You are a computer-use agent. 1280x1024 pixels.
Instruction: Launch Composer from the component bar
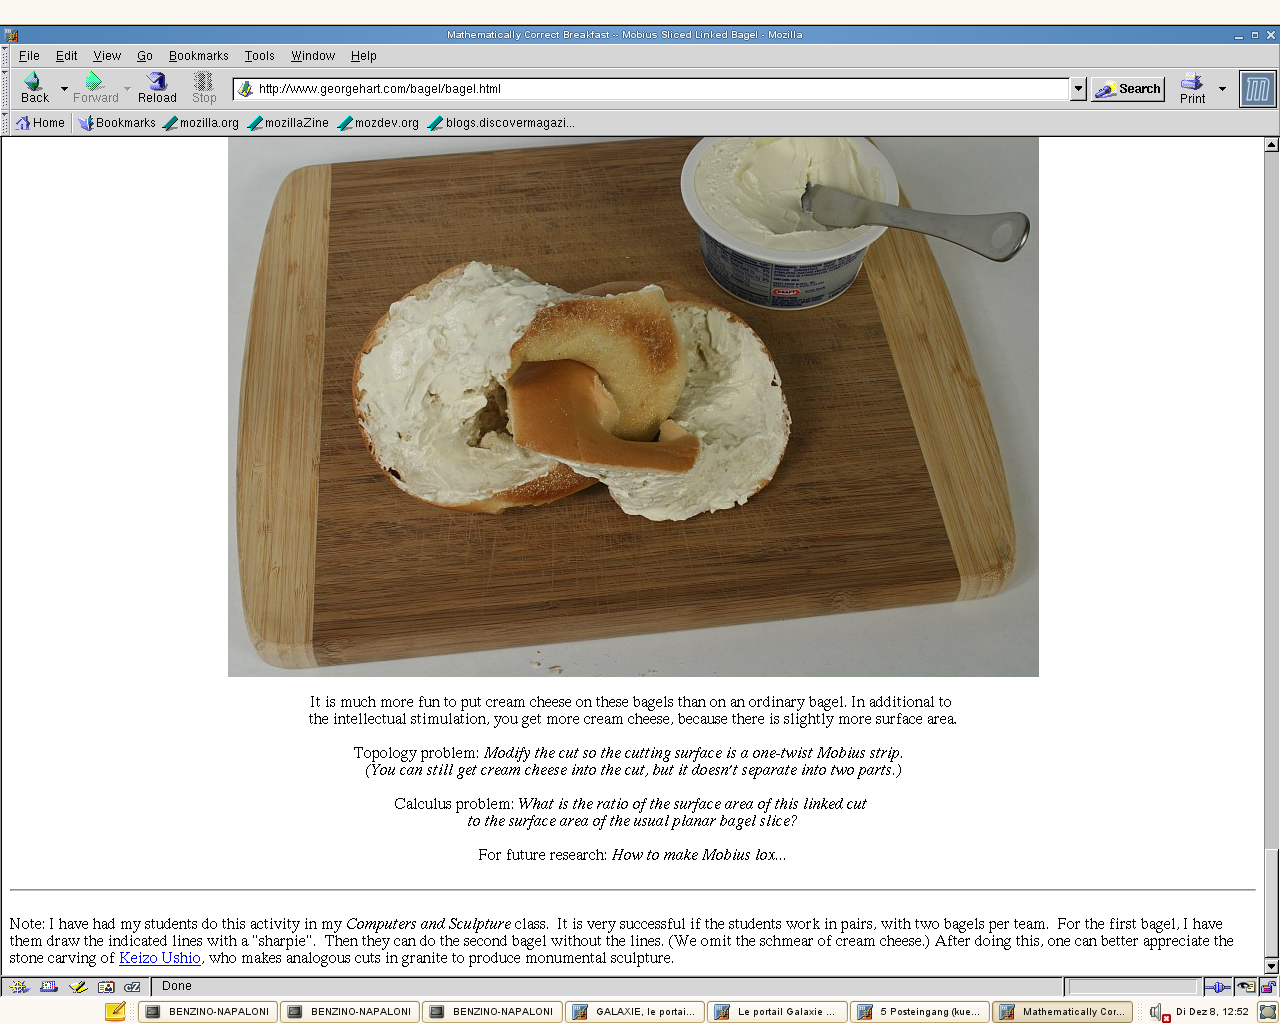(x=77, y=987)
